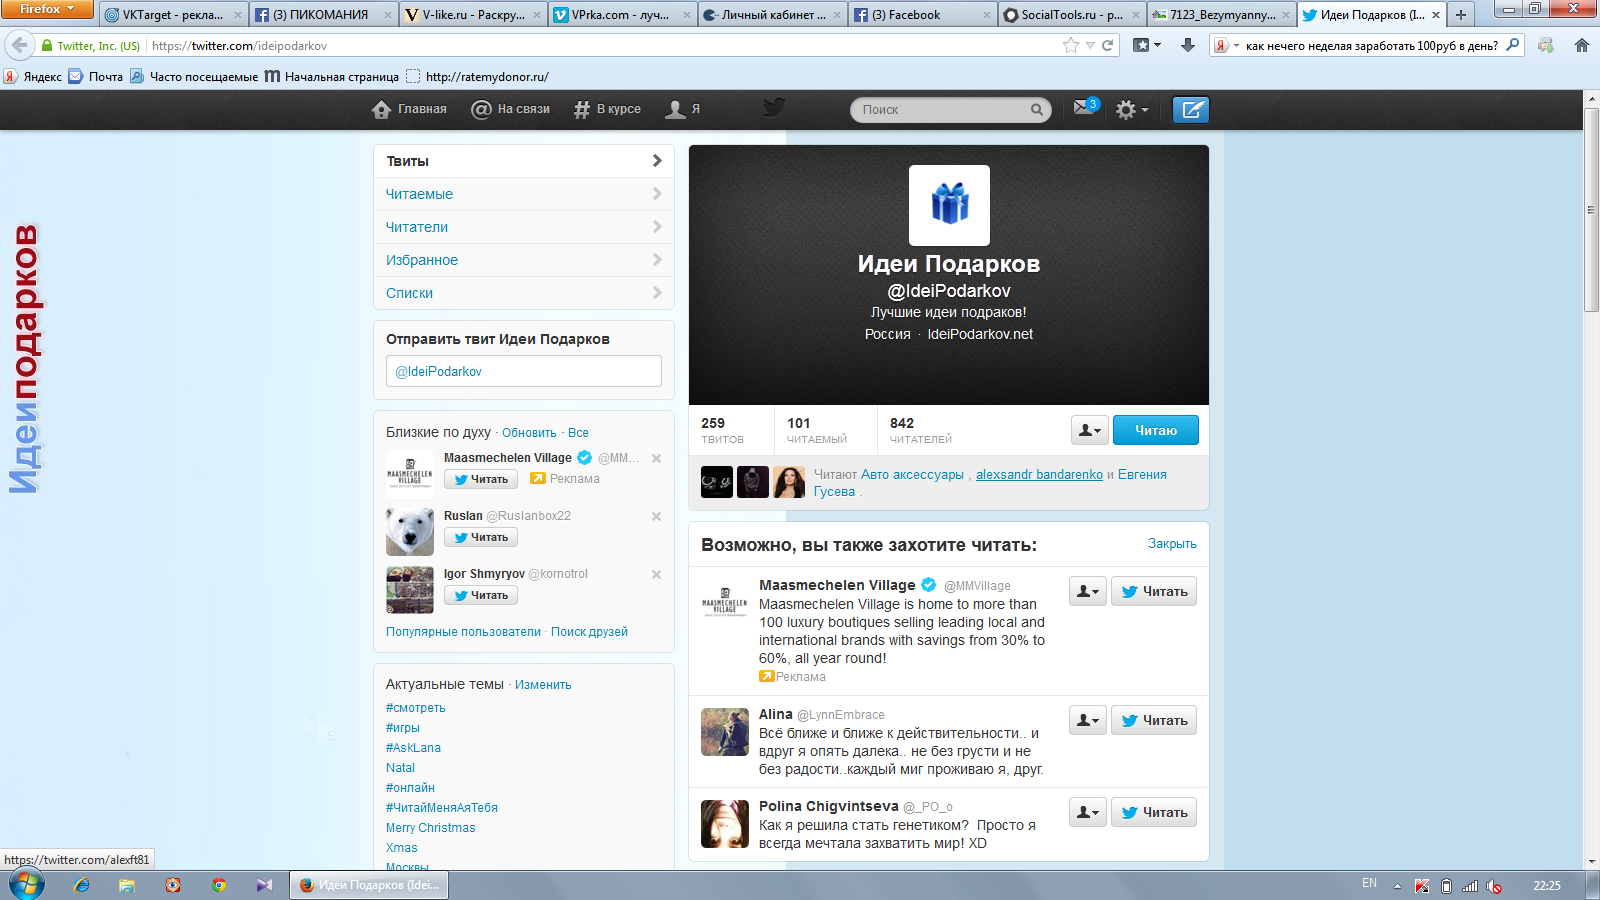Follow Maasmechelen Village in main list
The height and width of the screenshot is (900, 1600).
[x=1154, y=591]
